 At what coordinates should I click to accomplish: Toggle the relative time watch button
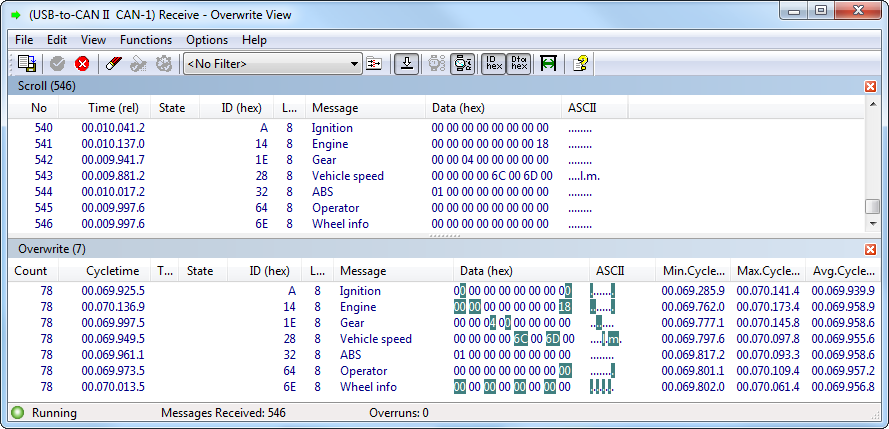[x=463, y=63]
